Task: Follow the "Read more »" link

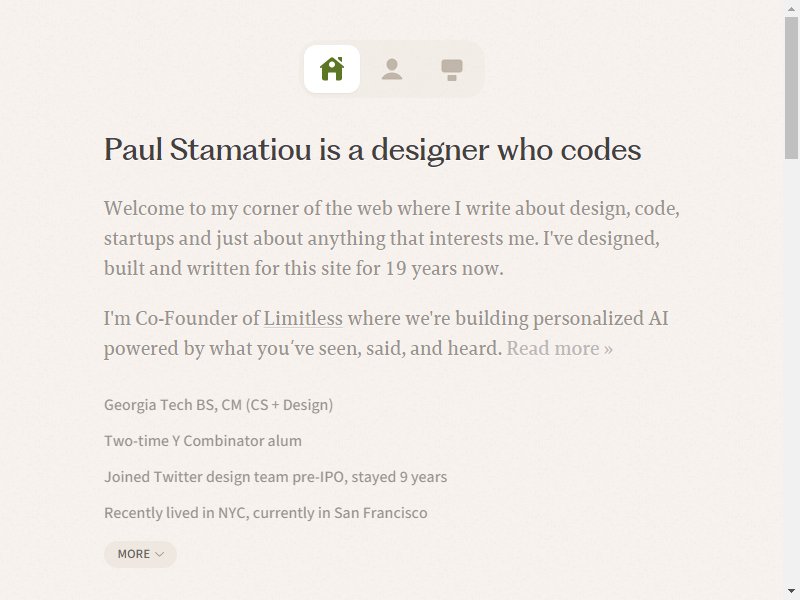Action: pyautogui.click(x=560, y=348)
